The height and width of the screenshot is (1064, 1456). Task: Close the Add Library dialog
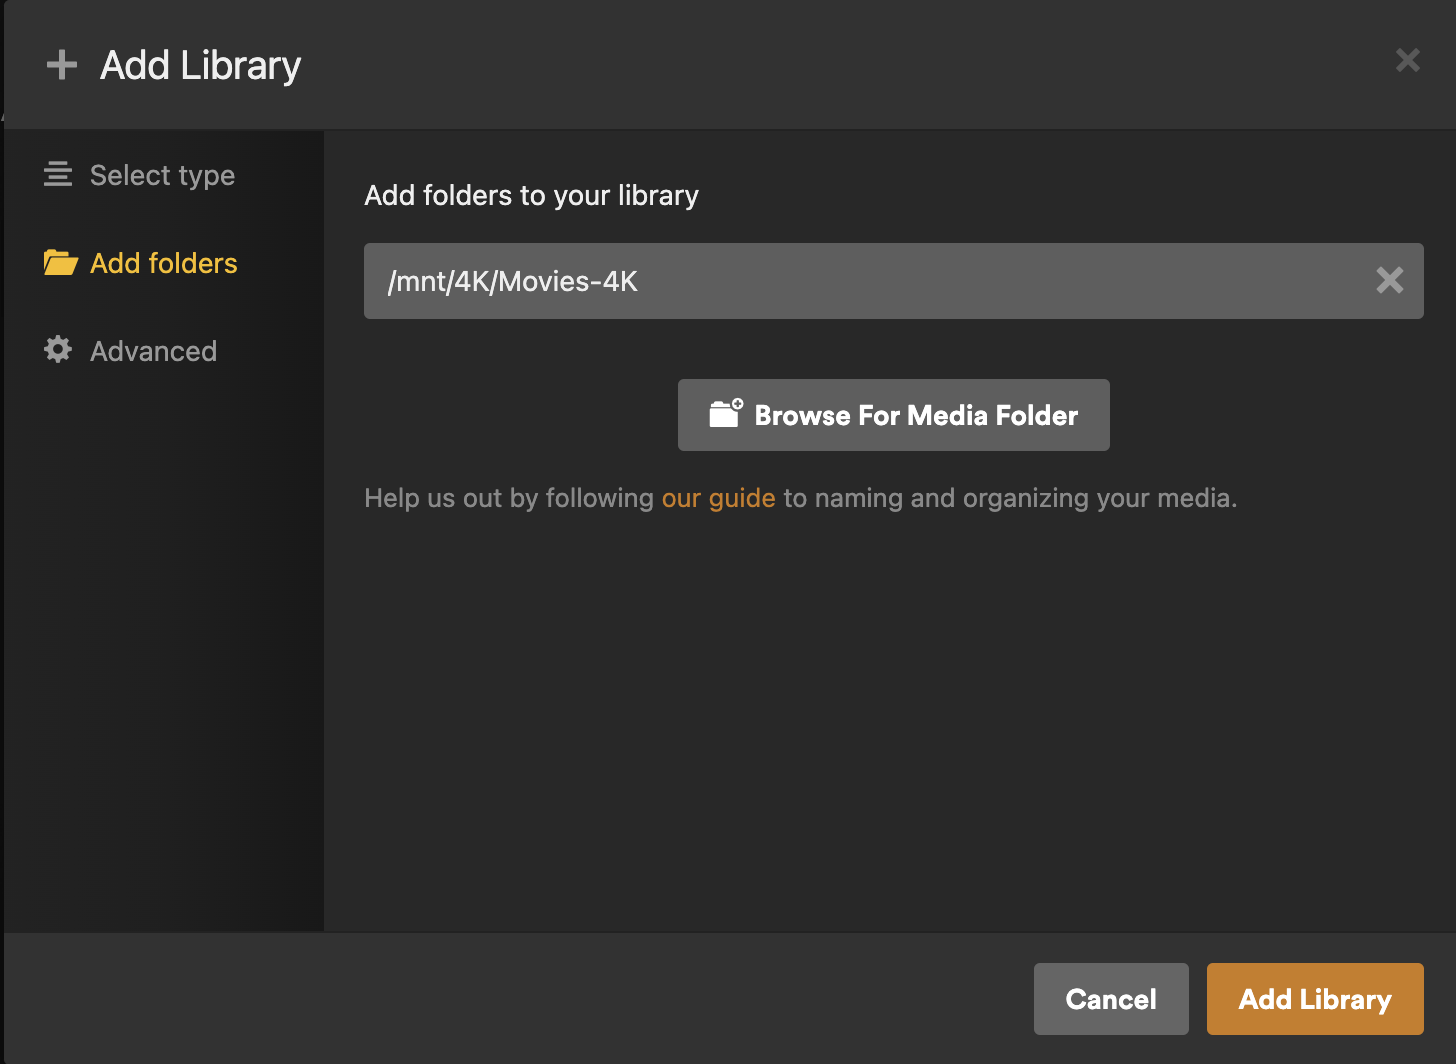pyautogui.click(x=1407, y=60)
